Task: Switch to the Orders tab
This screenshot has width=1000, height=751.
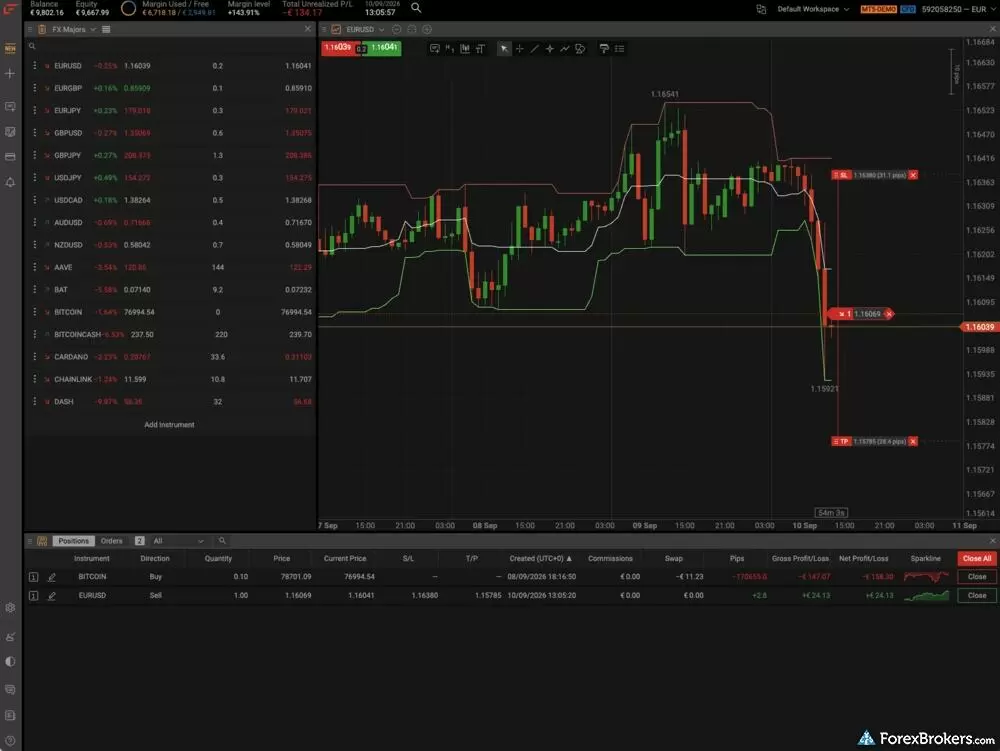Action: coord(112,541)
